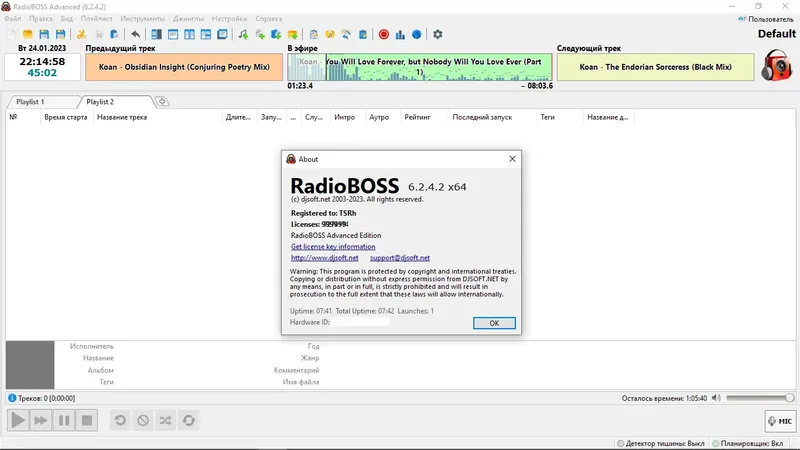Click the Add track music note icon
This screenshot has width=800, height=450.
tap(243, 34)
